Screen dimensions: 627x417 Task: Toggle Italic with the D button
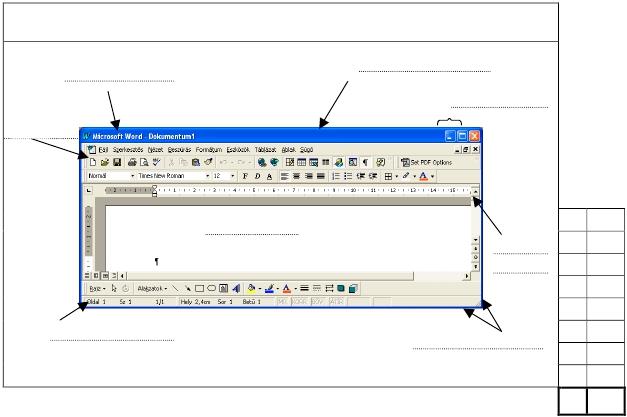257,176
